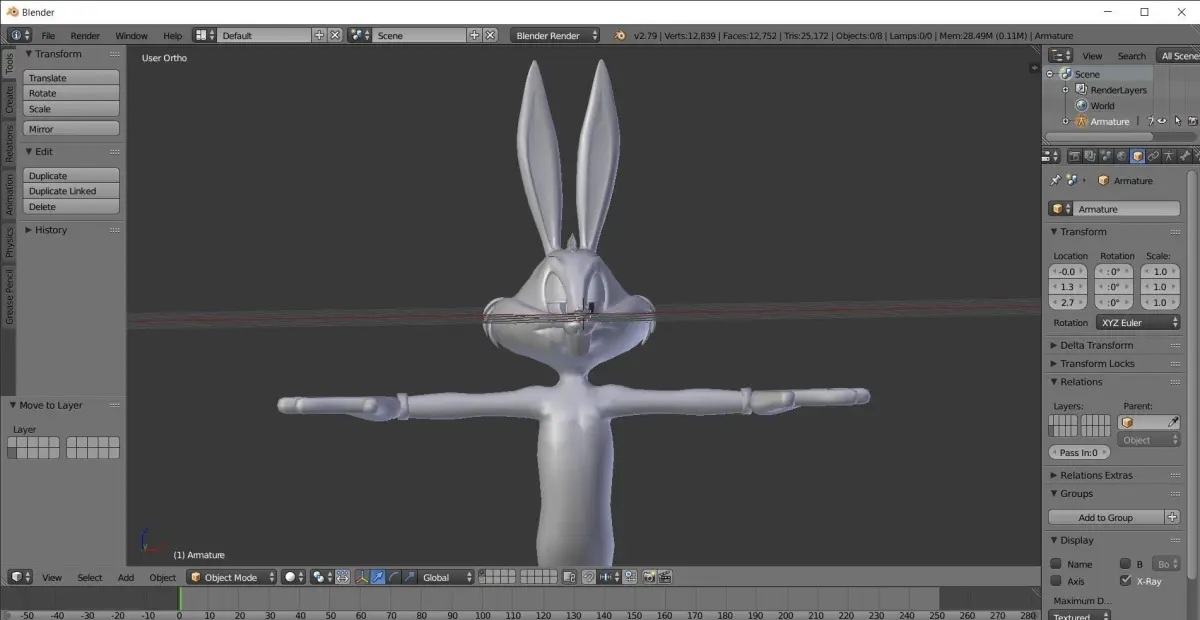Enable the Axis display checkbox
Viewport: 1200px width, 620px height.
pyautogui.click(x=1056, y=581)
